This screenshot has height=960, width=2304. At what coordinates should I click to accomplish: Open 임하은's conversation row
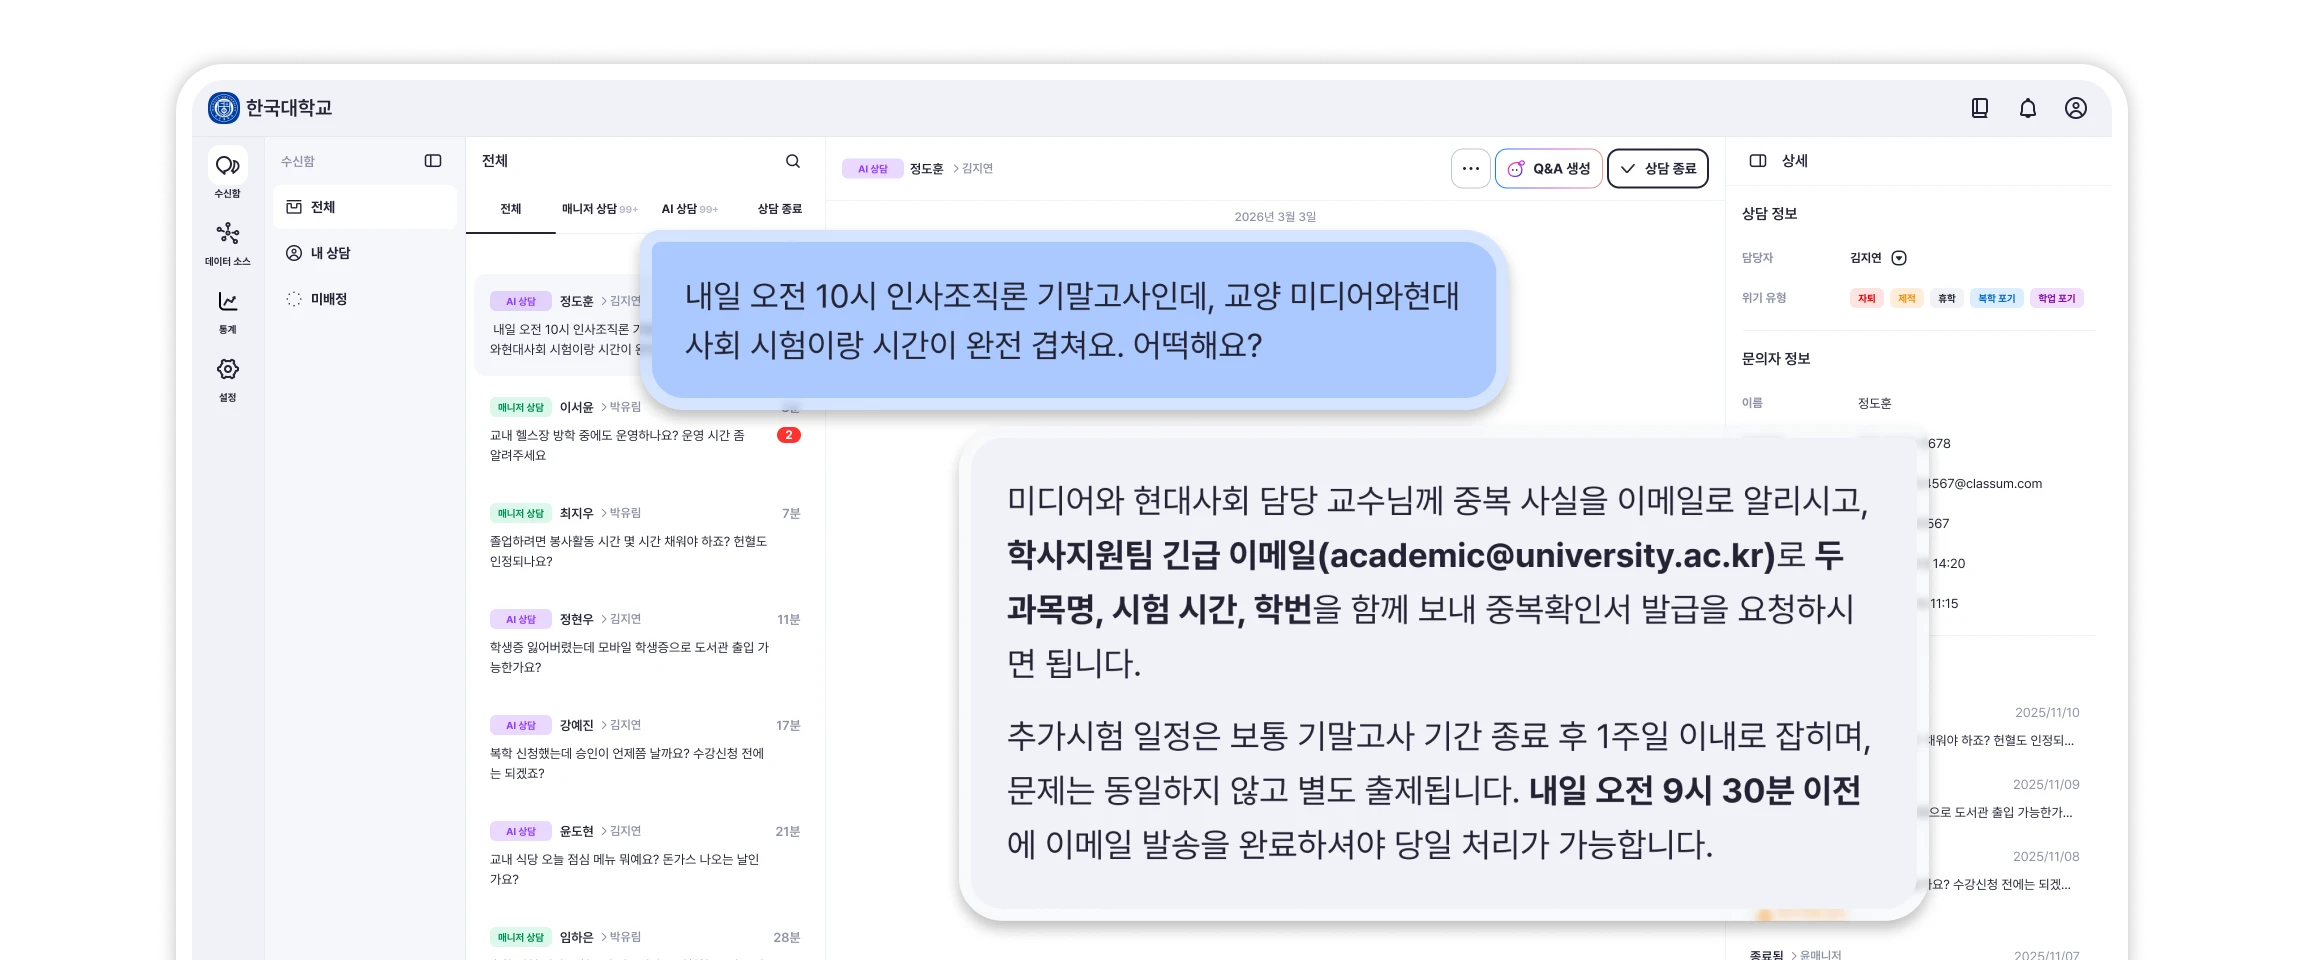coord(645,938)
